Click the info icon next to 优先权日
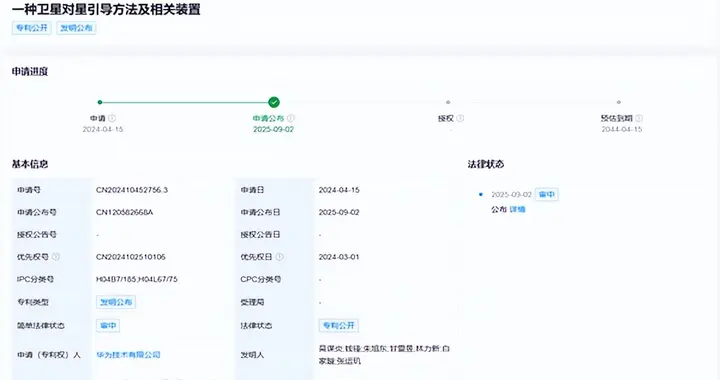 279,257
